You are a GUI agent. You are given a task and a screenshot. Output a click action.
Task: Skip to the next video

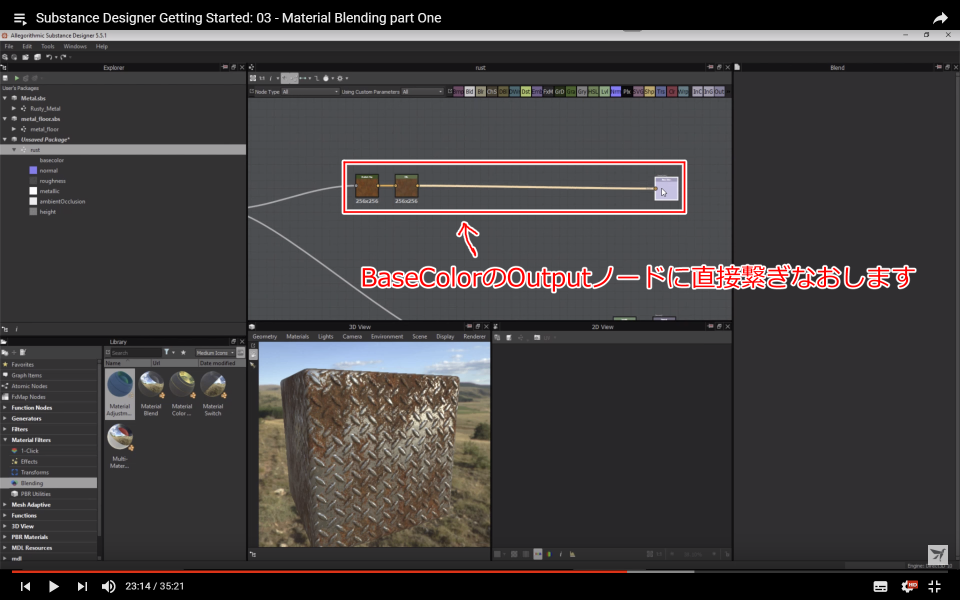click(82, 586)
